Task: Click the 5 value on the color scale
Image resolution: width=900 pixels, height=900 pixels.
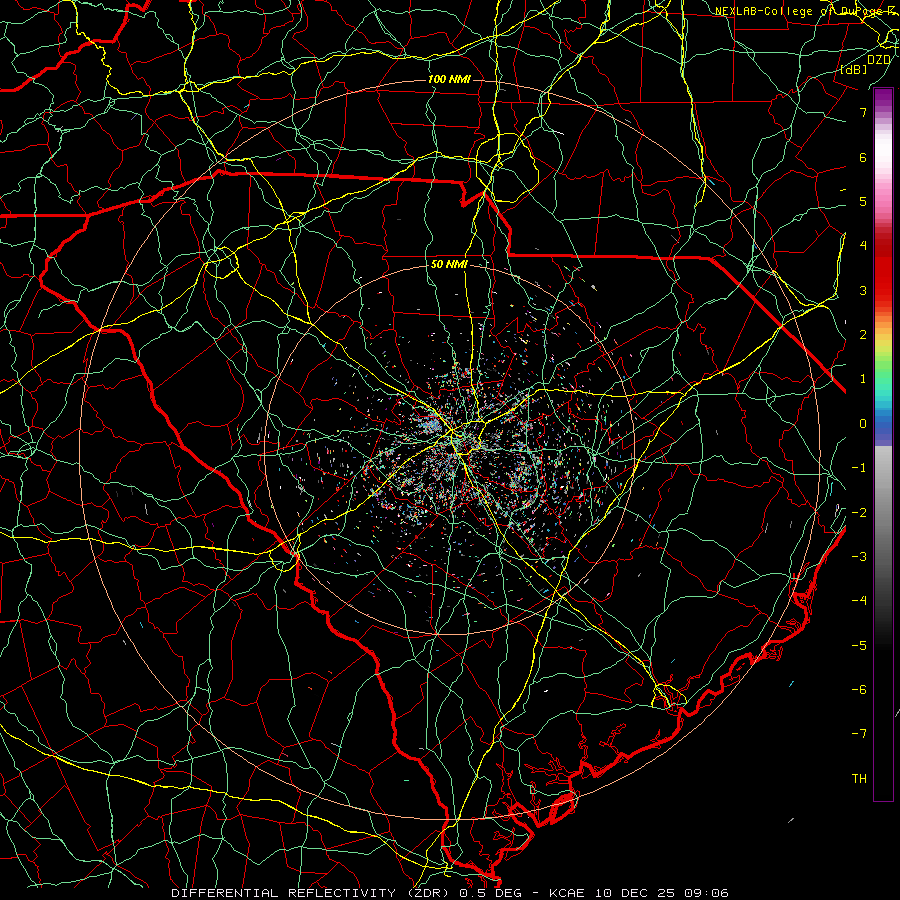Action: 863,201
